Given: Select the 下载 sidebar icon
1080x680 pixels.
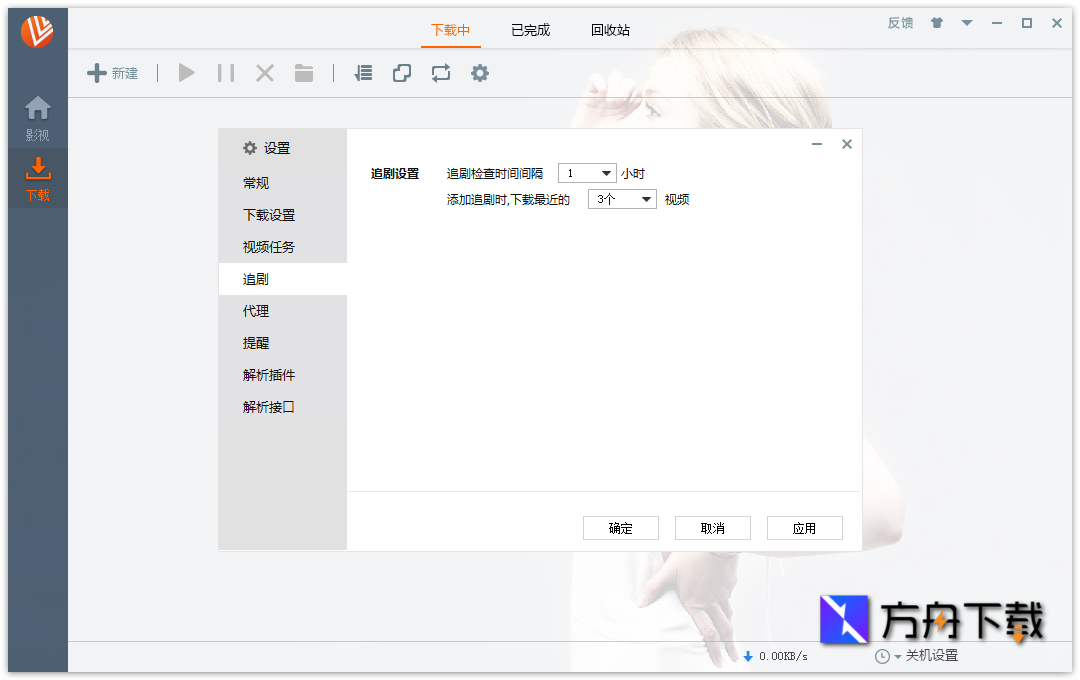Looking at the screenshot, I should (x=37, y=170).
